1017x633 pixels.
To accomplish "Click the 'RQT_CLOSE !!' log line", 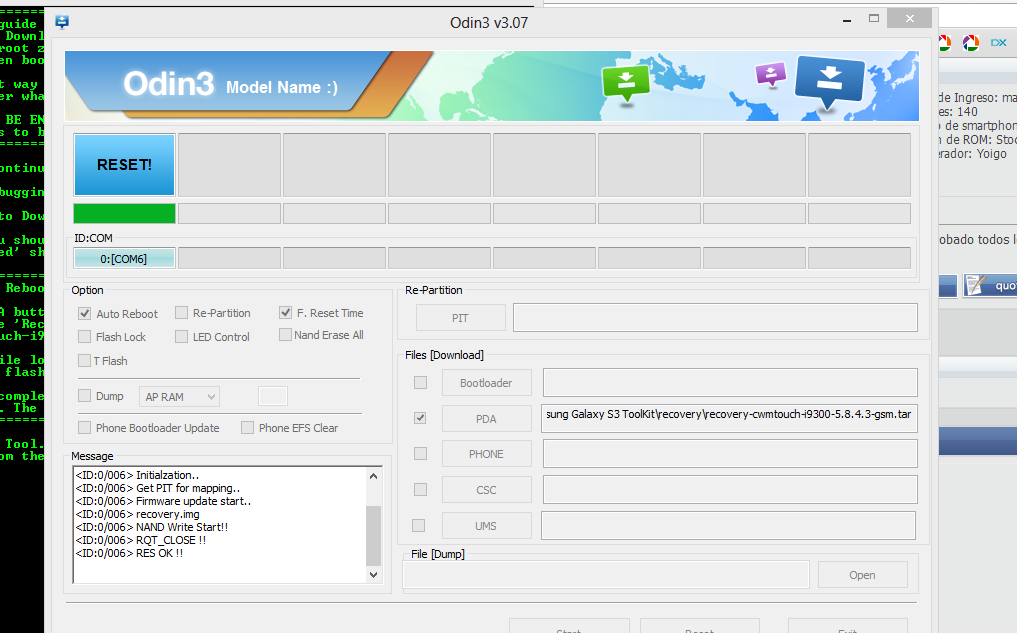I will point(141,540).
